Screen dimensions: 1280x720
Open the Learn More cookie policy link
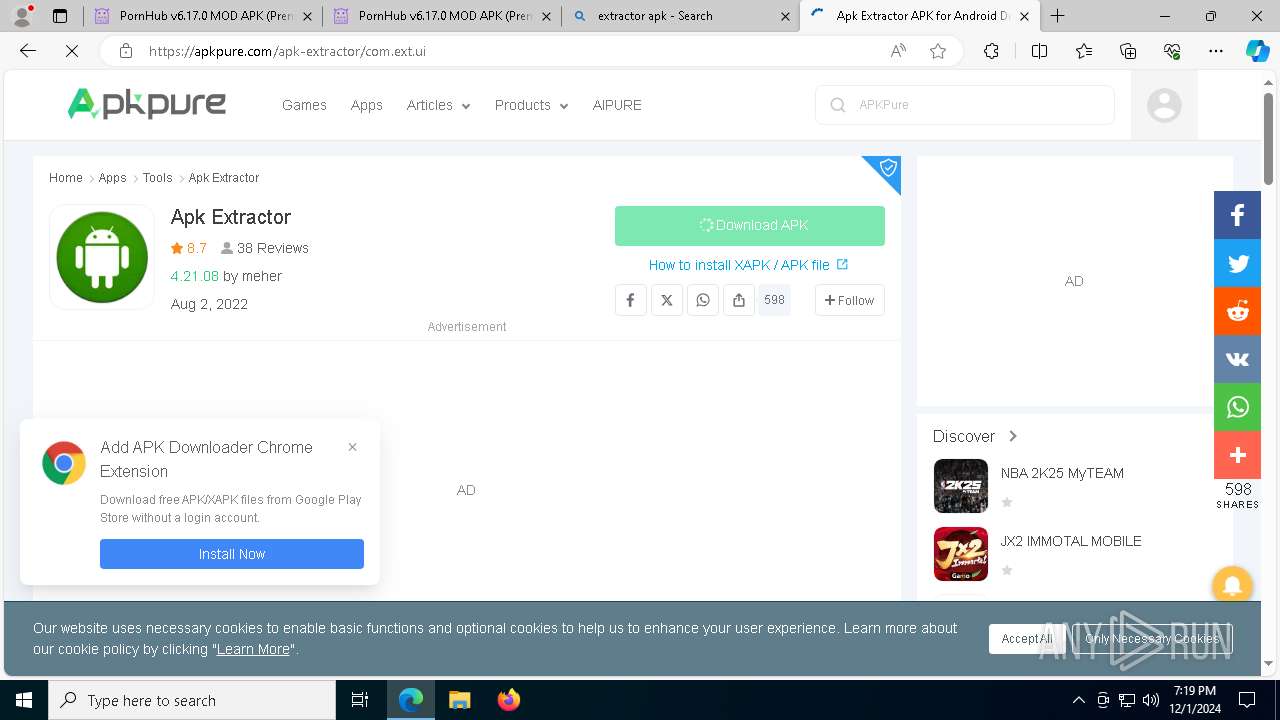253,649
